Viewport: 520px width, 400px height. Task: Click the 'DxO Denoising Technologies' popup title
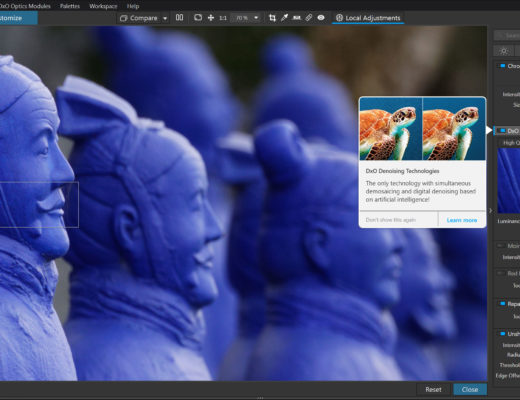402,171
